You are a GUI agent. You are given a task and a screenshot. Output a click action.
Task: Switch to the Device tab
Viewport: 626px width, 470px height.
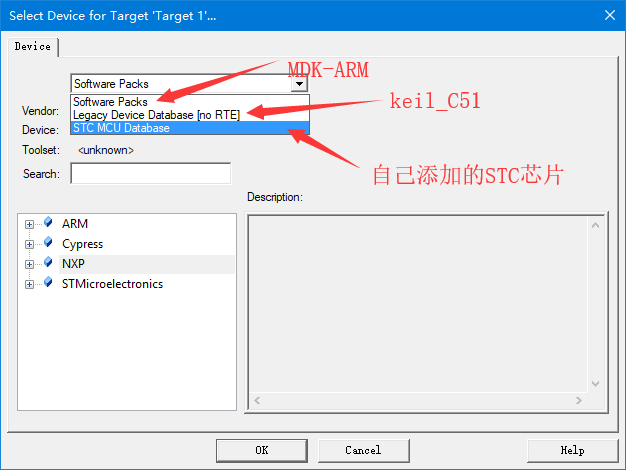tap(33, 47)
